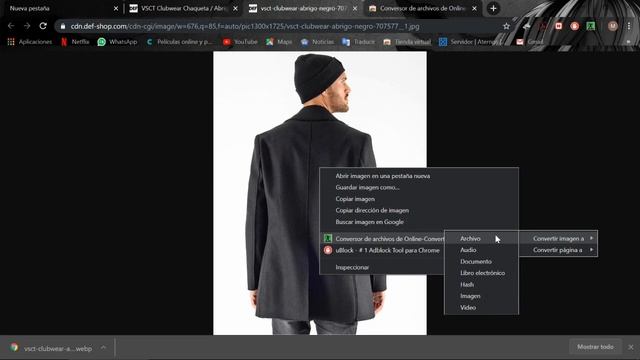The height and width of the screenshot is (360, 640).
Task: Click Mostrar todo downloads button
Action: click(595, 347)
